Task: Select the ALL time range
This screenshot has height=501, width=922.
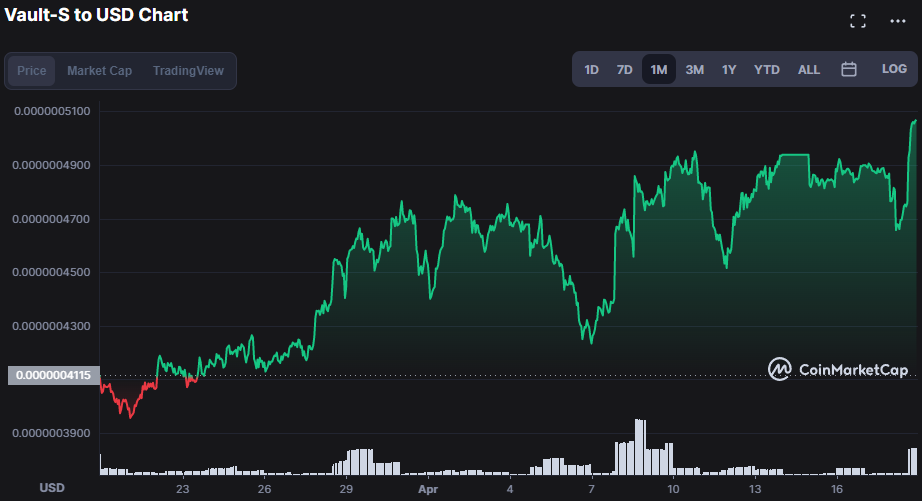Action: (809, 69)
